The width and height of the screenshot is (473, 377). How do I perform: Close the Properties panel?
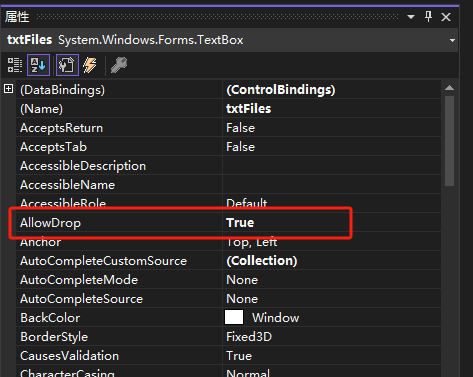(446, 17)
